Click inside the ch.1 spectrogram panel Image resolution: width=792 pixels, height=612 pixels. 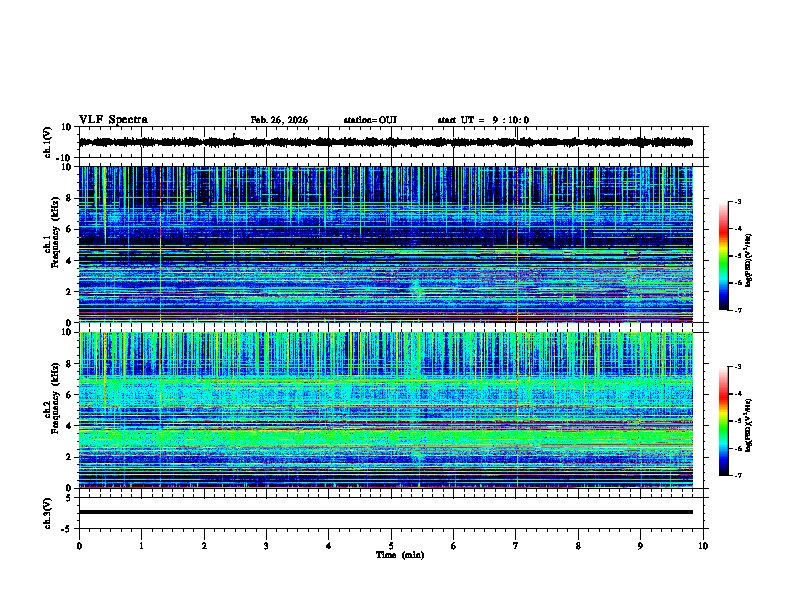385,244
